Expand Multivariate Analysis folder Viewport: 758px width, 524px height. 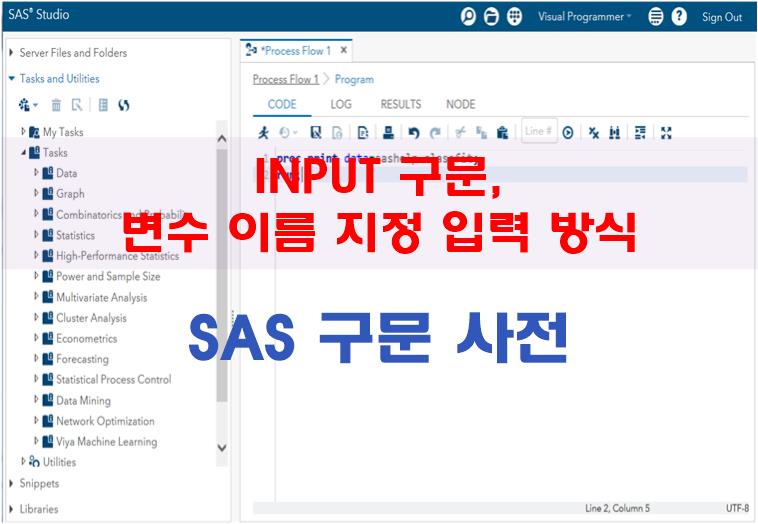point(36,296)
